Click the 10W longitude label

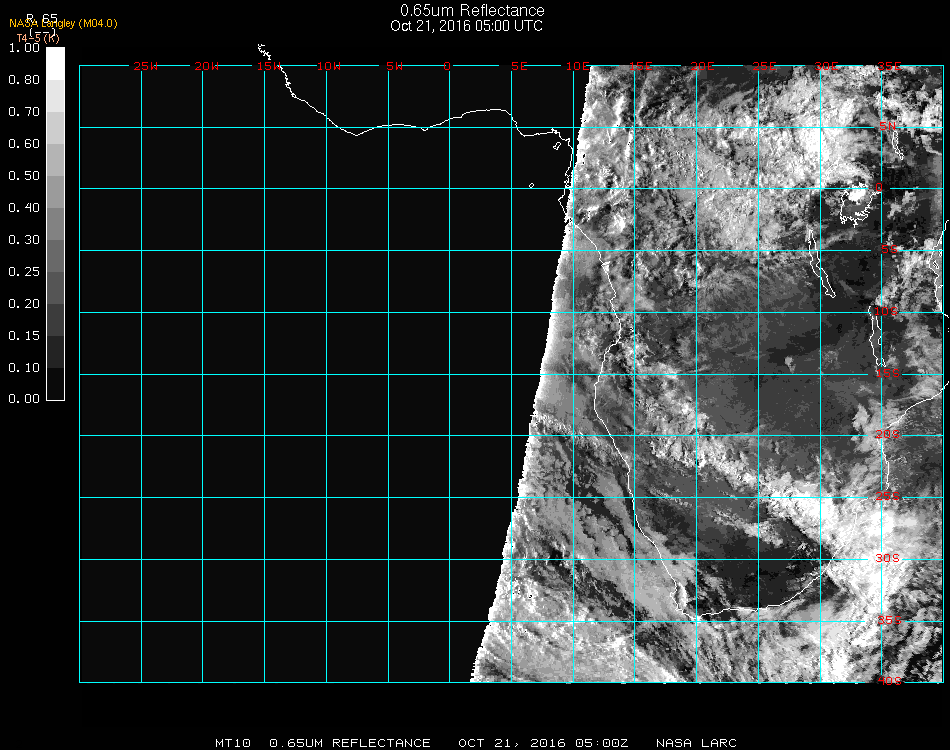pyautogui.click(x=329, y=66)
